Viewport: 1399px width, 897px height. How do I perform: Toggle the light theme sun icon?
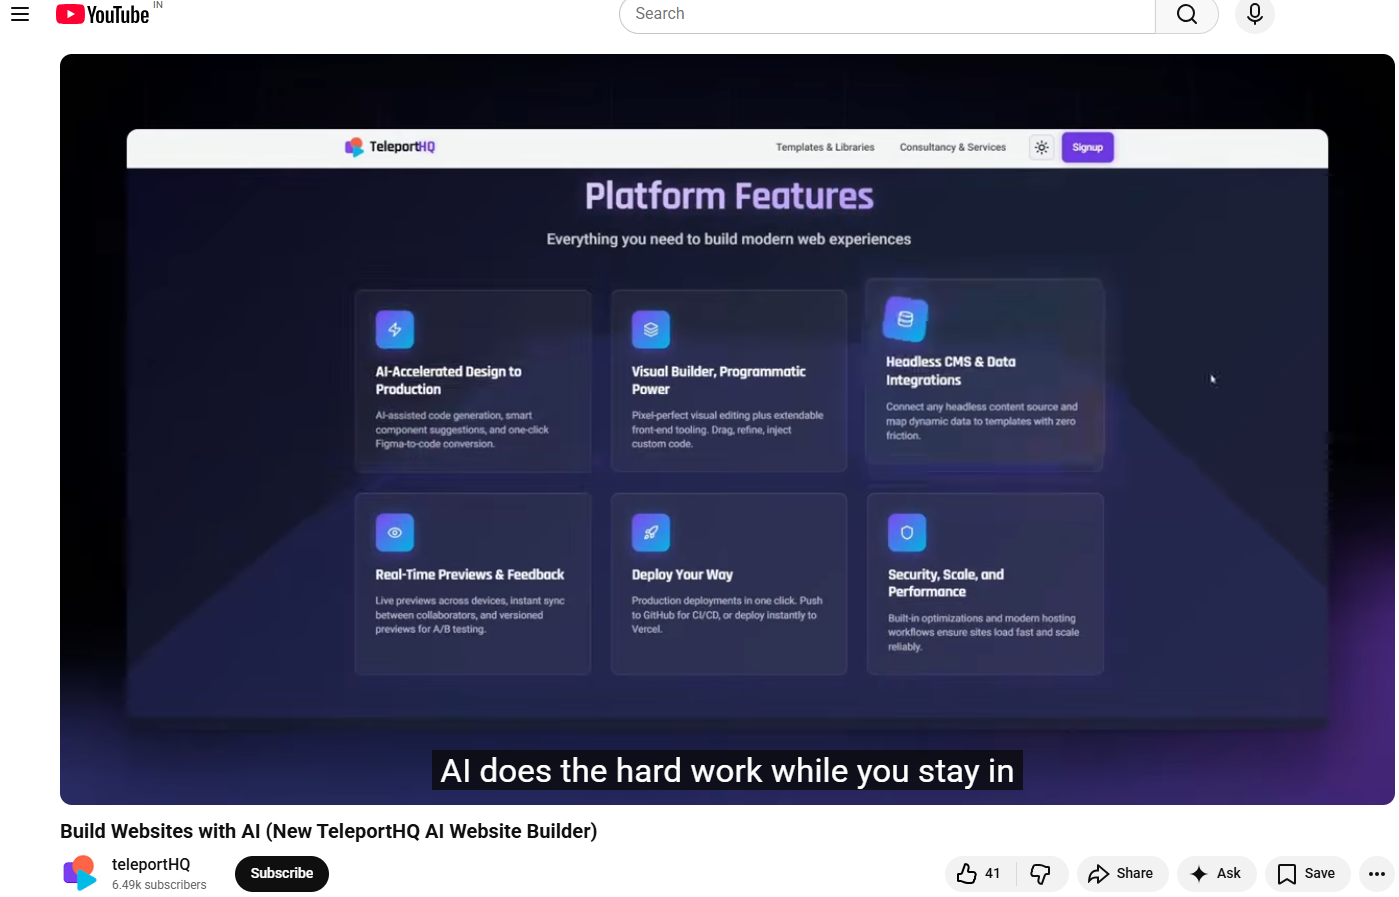(x=1042, y=147)
